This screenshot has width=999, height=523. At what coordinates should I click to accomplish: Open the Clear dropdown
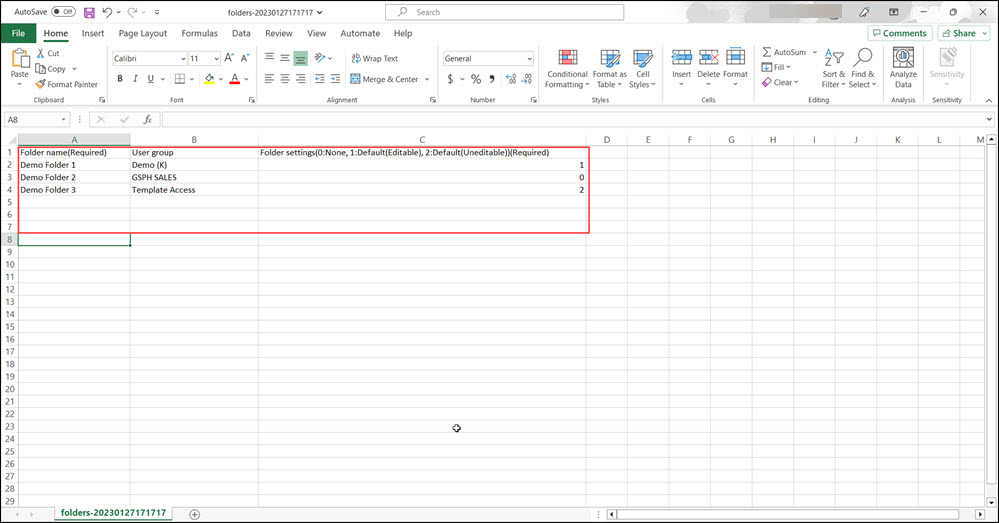point(780,82)
